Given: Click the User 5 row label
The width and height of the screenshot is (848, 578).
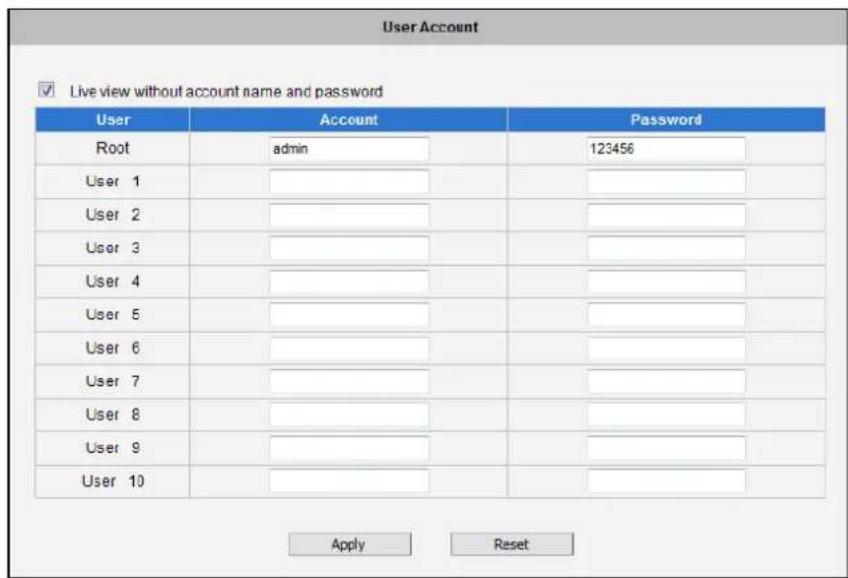Looking at the screenshot, I should [x=112, y=314].
